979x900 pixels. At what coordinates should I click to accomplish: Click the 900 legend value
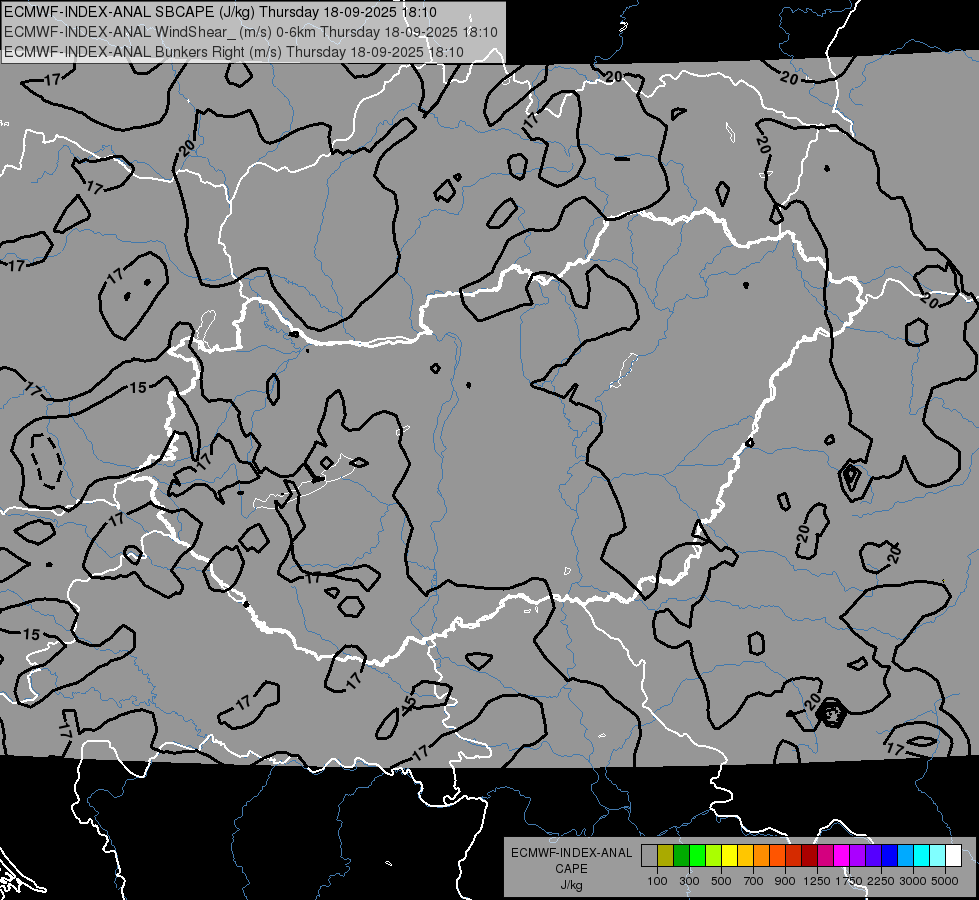pyautogui.click(x=785, y=881)
